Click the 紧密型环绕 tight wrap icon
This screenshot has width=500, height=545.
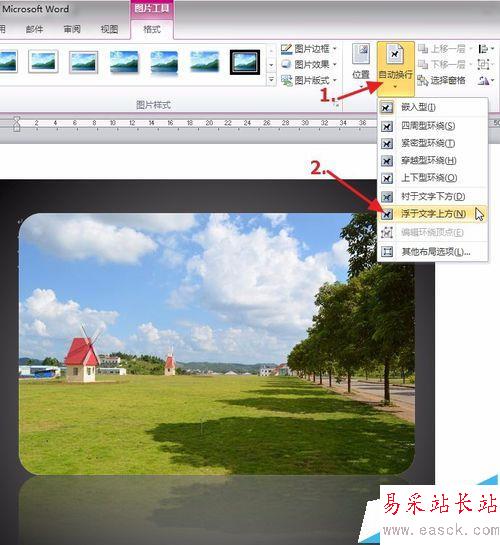tap(387, 144)
